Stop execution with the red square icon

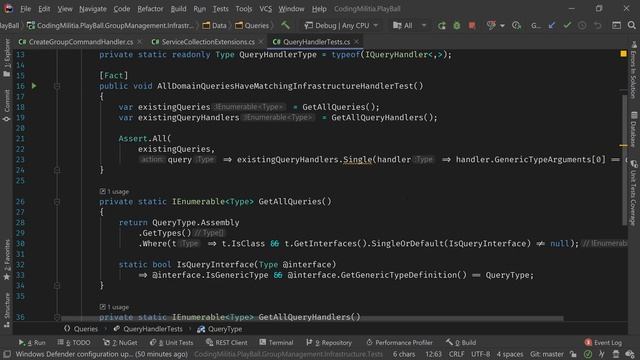[472, 26]
